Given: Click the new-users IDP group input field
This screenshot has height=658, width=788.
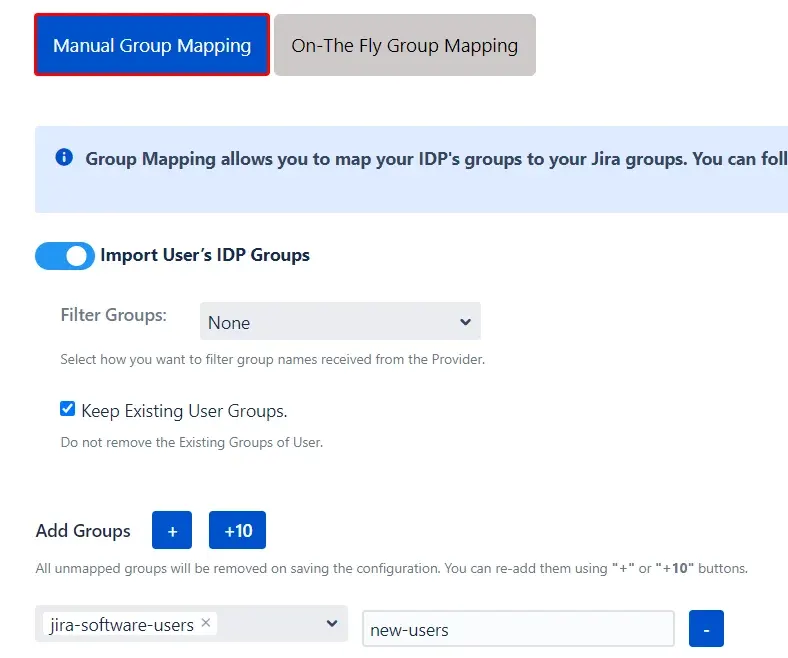Looking at the screenshot, I should 518,629.
